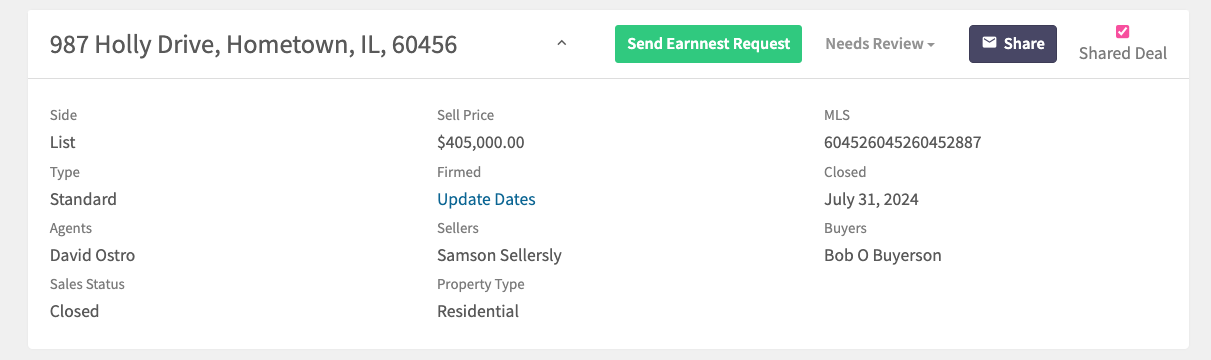Click the sell price $405,000.00
Image resolution: width=1211 pixels, height=360 pixels.
click(481, 142)
